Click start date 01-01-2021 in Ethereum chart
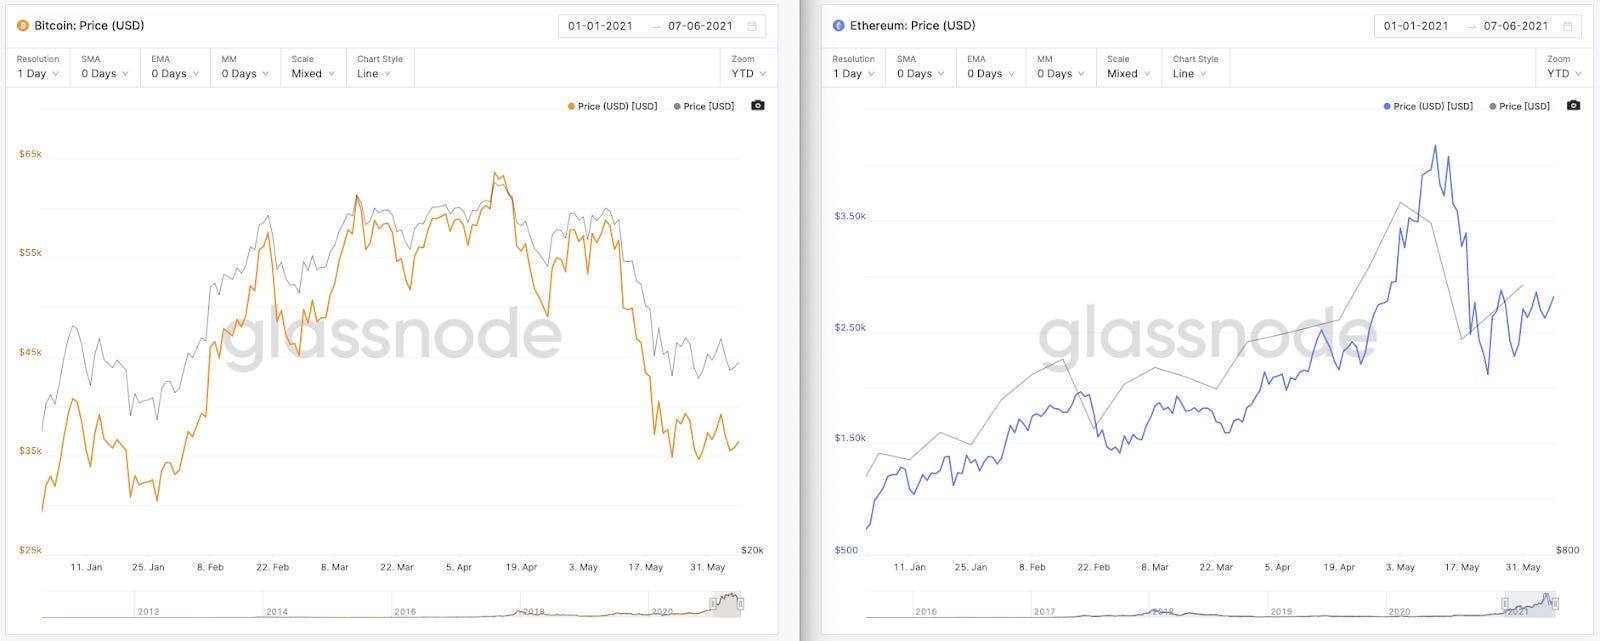The width and height of the screenshot is (1600, 641). 1416,26
